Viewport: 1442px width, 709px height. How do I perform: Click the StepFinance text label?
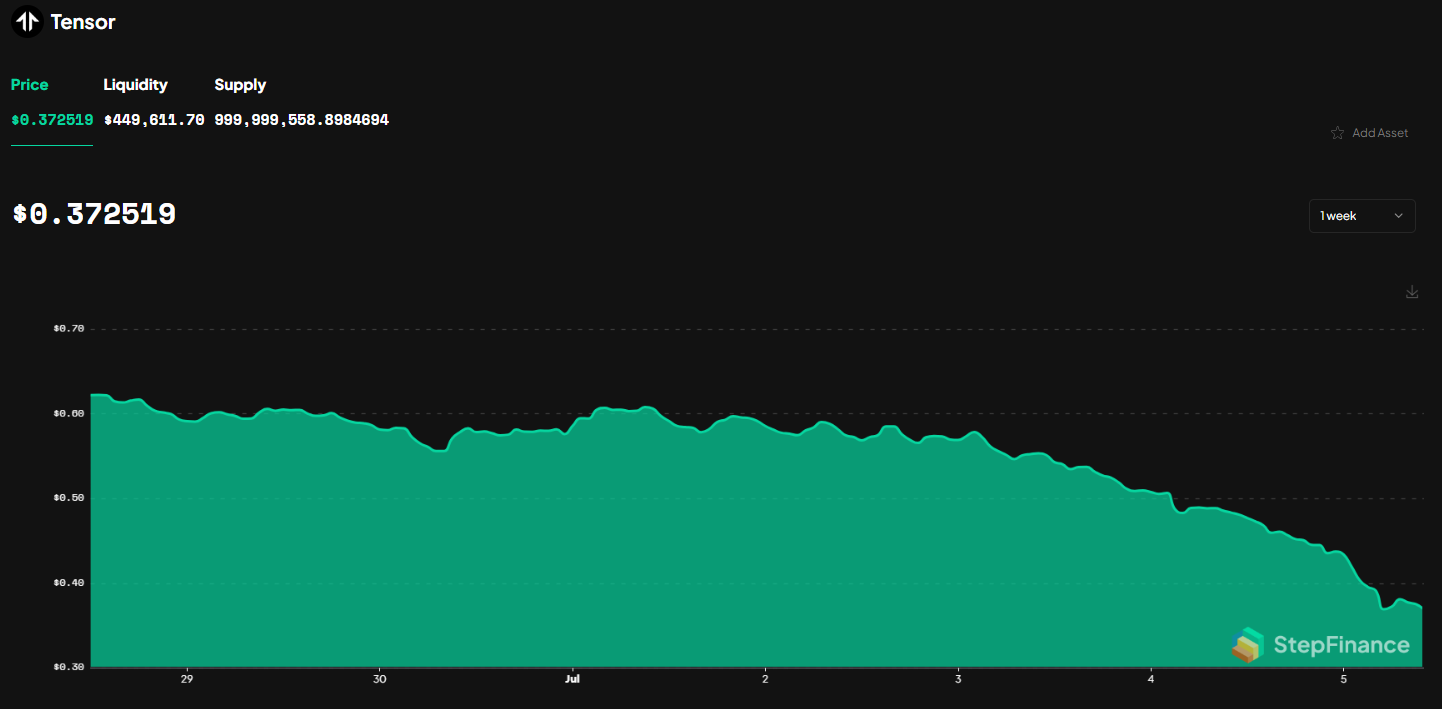pyautogui.click(x=1340, y=645)
